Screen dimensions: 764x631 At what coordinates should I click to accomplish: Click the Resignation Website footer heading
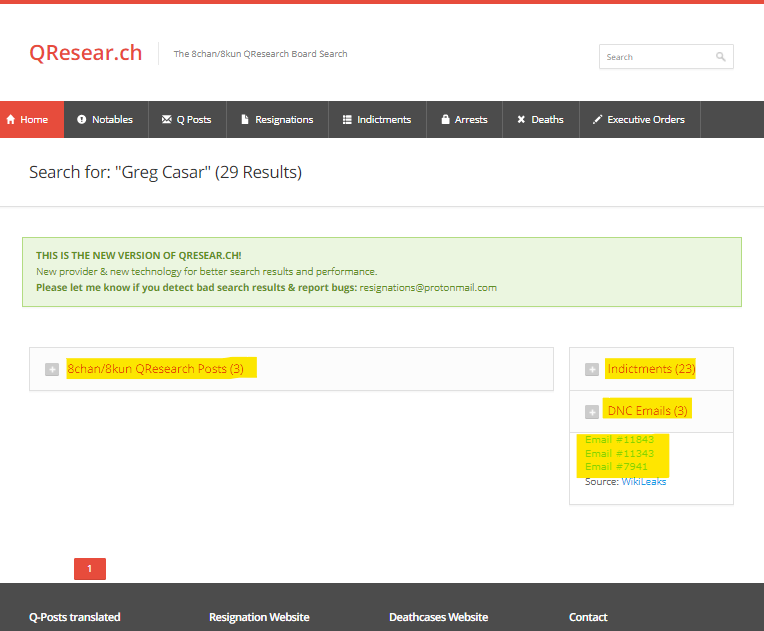[259, 617]
